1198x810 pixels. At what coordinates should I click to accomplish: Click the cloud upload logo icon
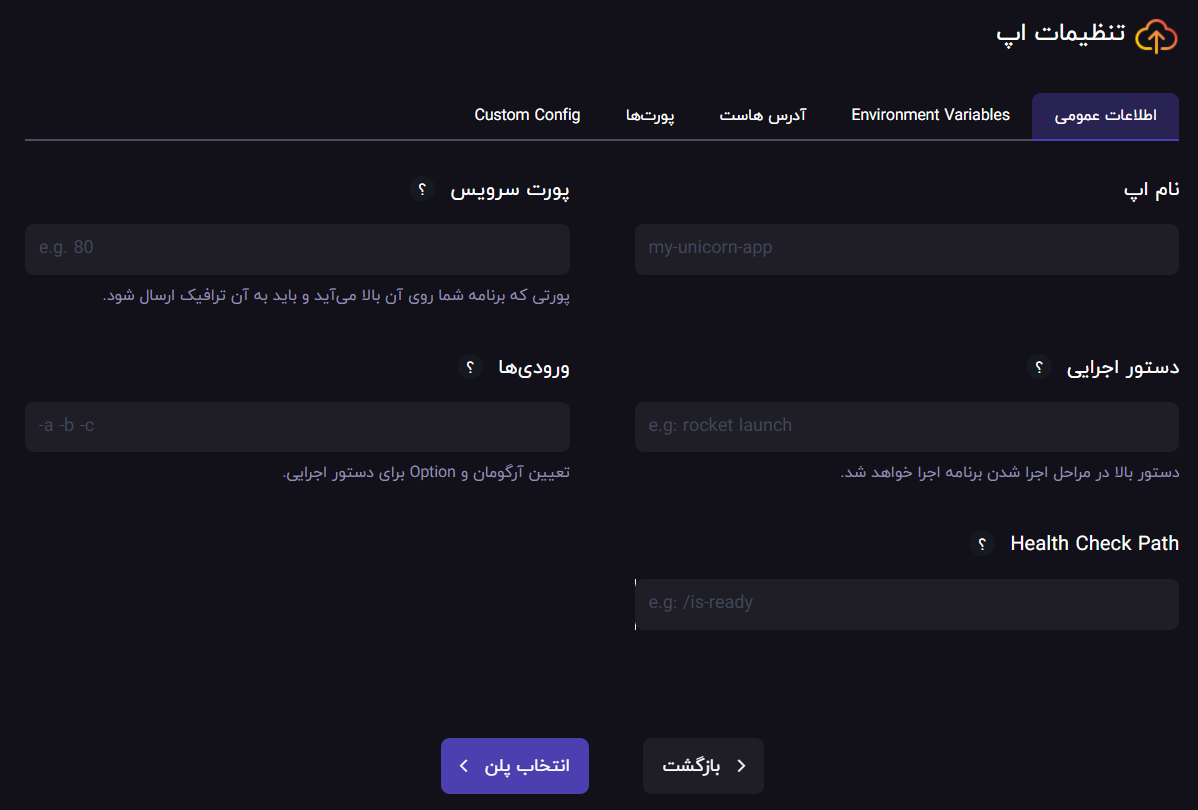coord(1156,36)
